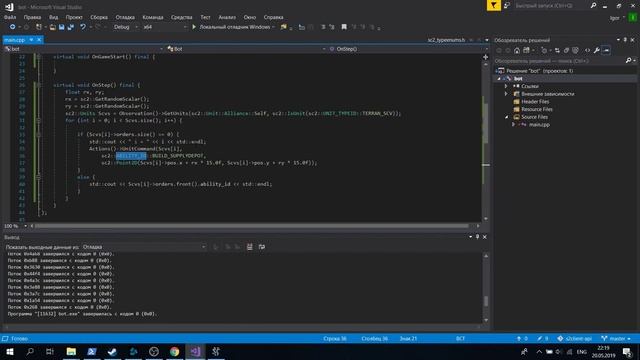
Task: Click the yellow notifications filter flag icon
Action: point(493,5)
